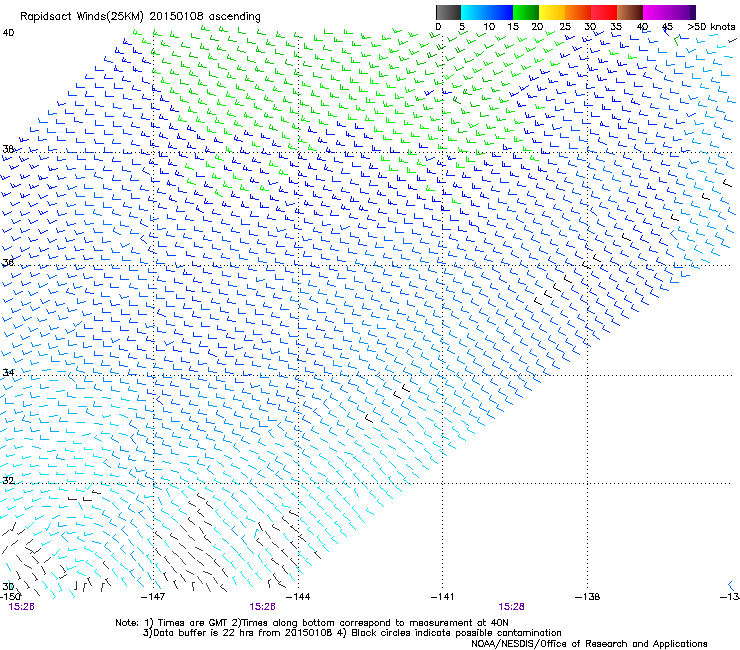Click the purple 15:26 time near -144

pyautogui.click(x=262, y=607)
